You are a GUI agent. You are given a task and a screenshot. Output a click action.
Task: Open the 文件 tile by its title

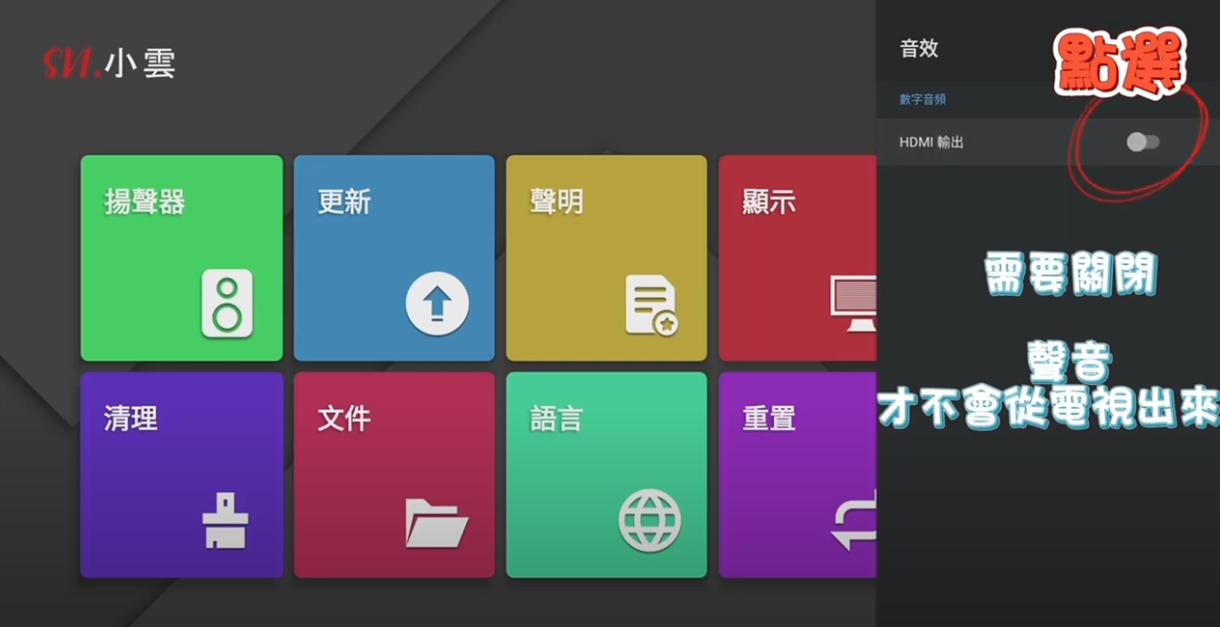click(344, 418)
